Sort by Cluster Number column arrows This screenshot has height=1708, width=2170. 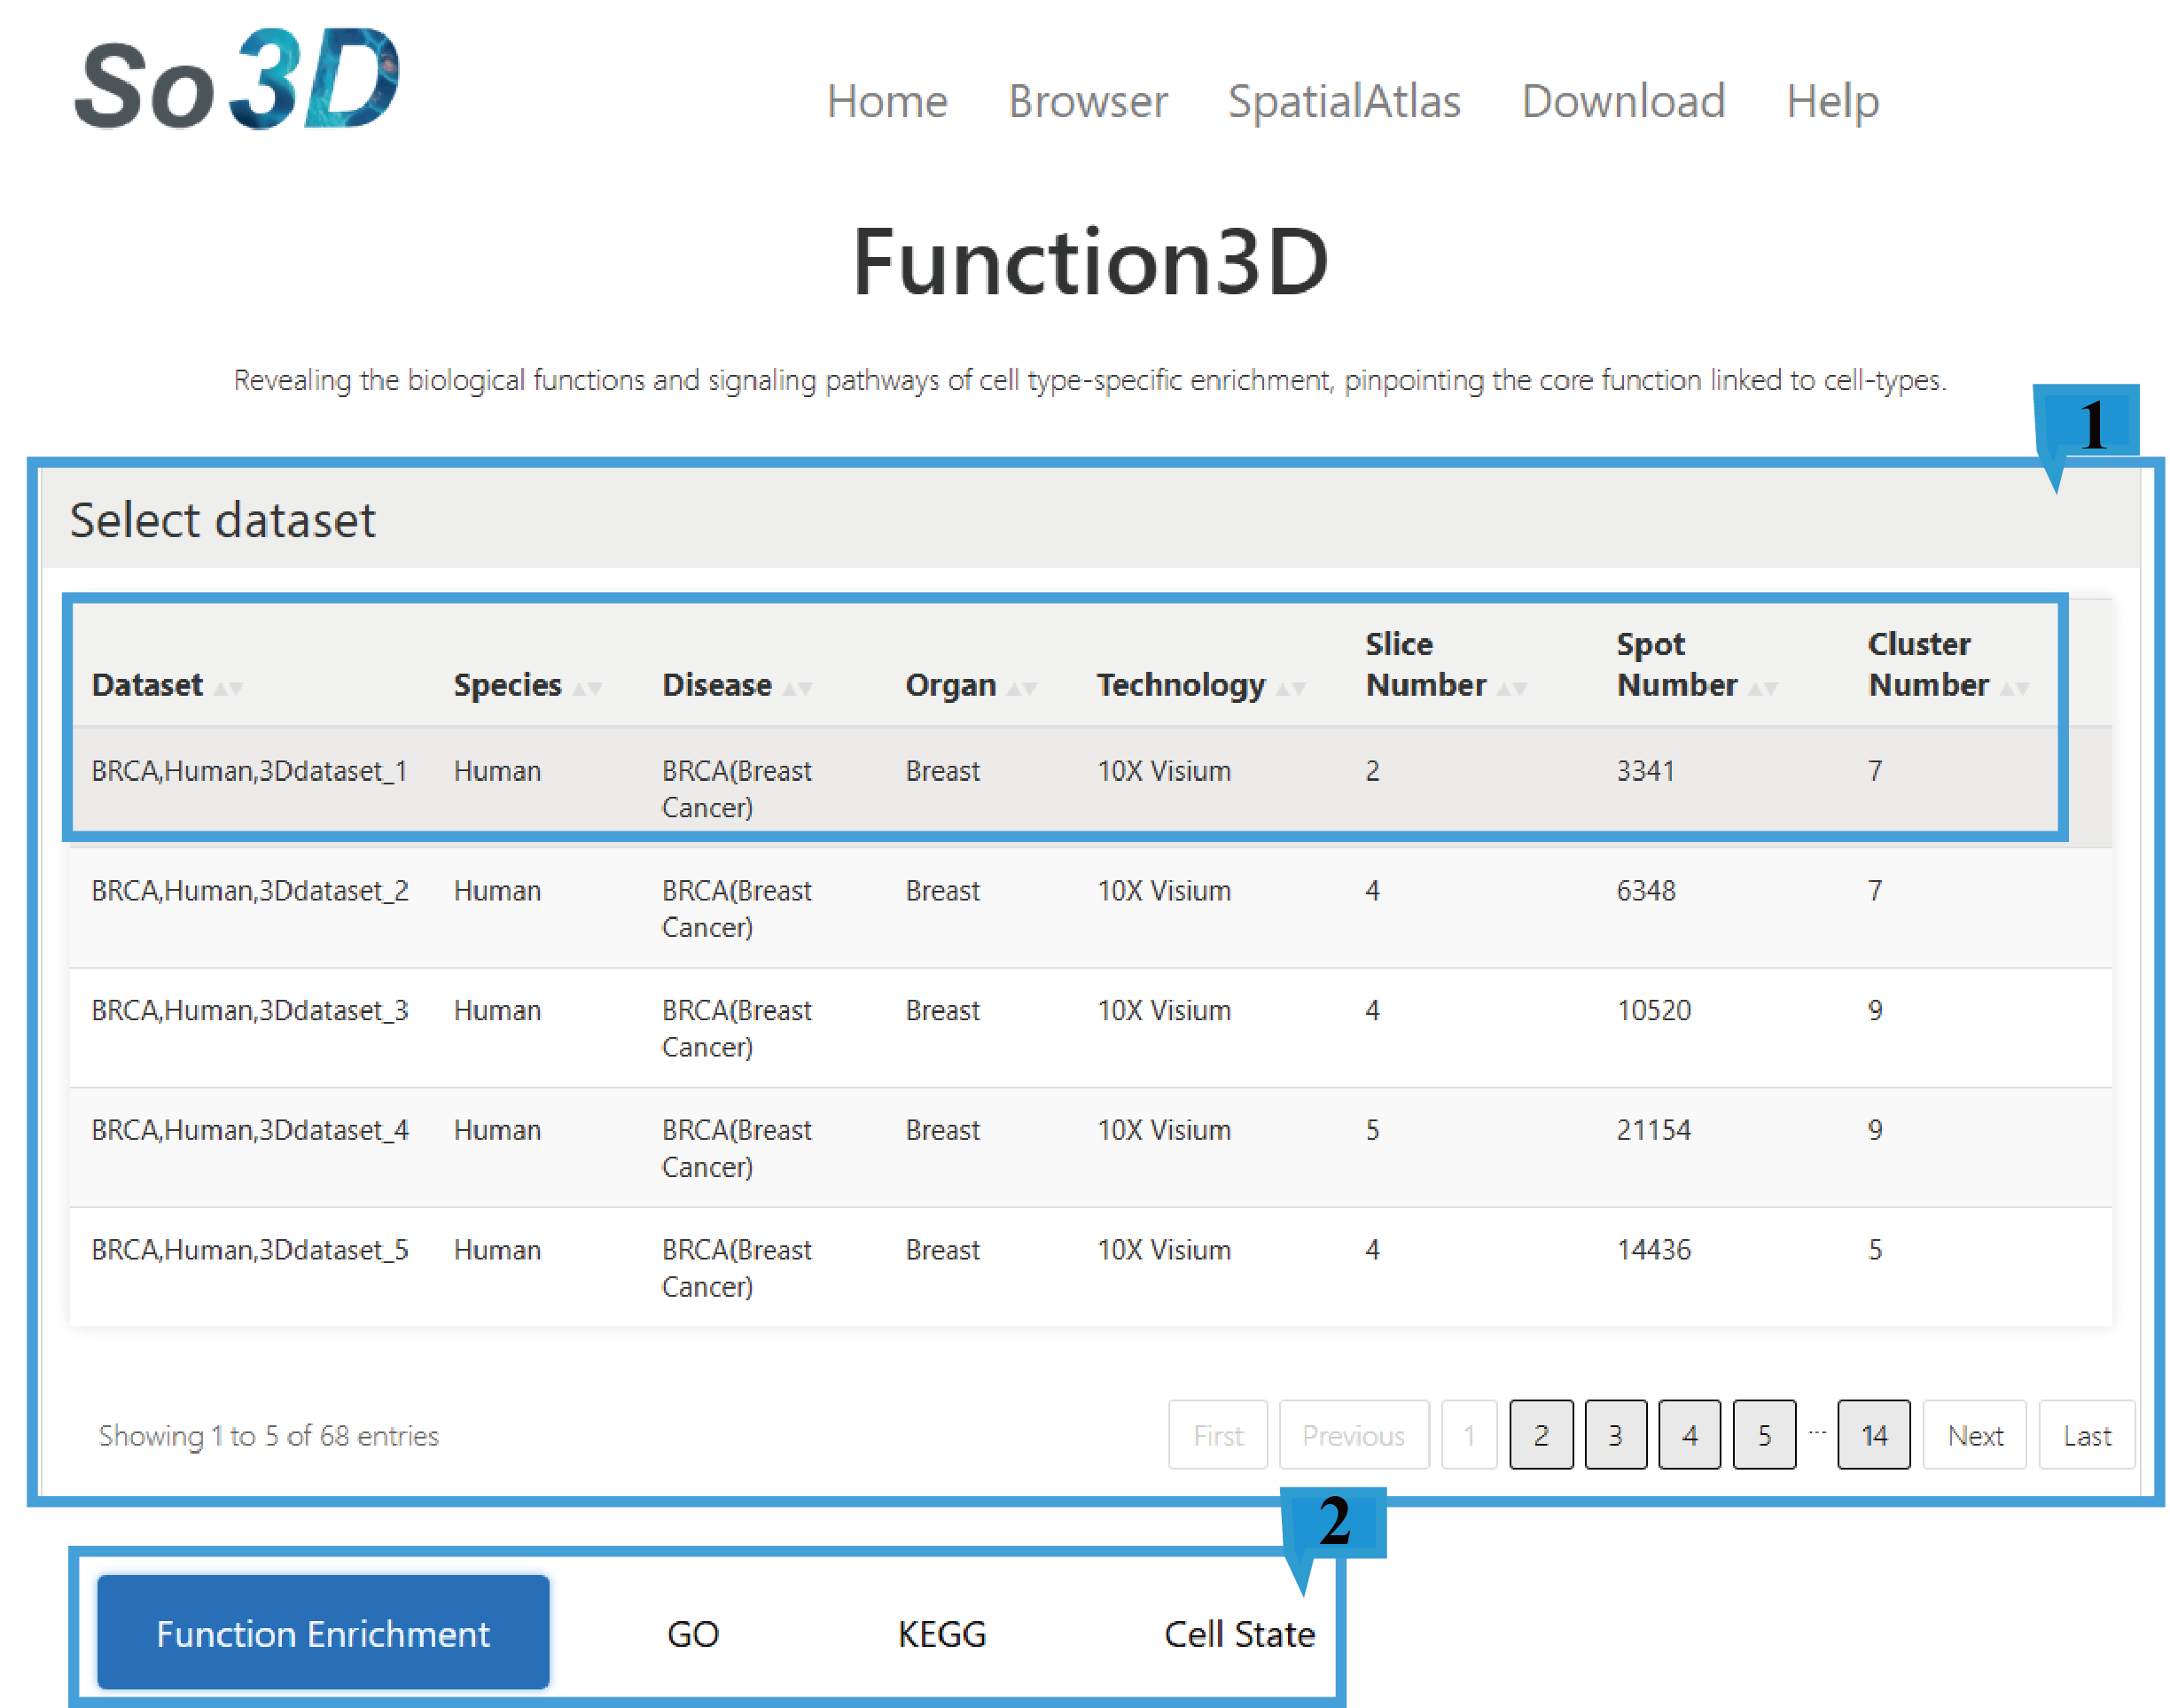(2014, 688)
